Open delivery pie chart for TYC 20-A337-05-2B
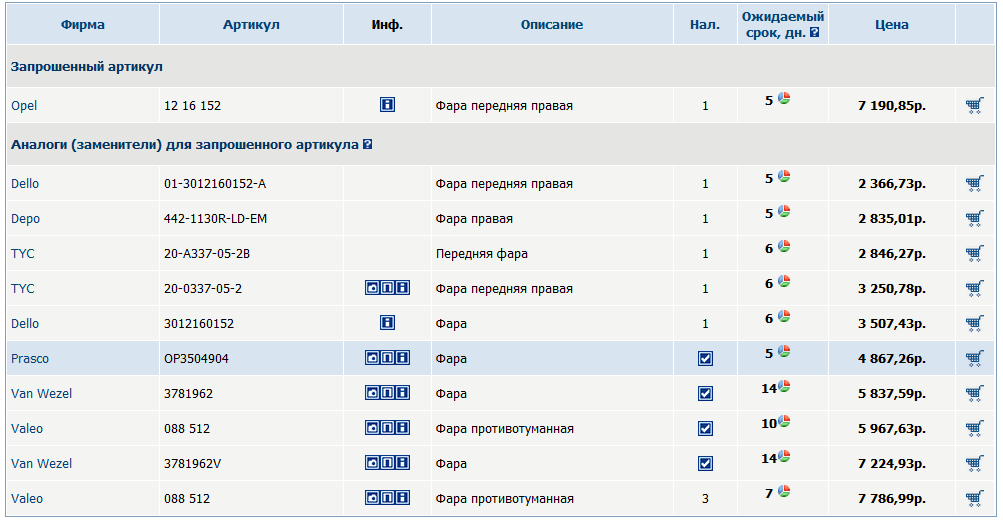The width and height of the screenshot is (1003, 522). pos(784,247)
